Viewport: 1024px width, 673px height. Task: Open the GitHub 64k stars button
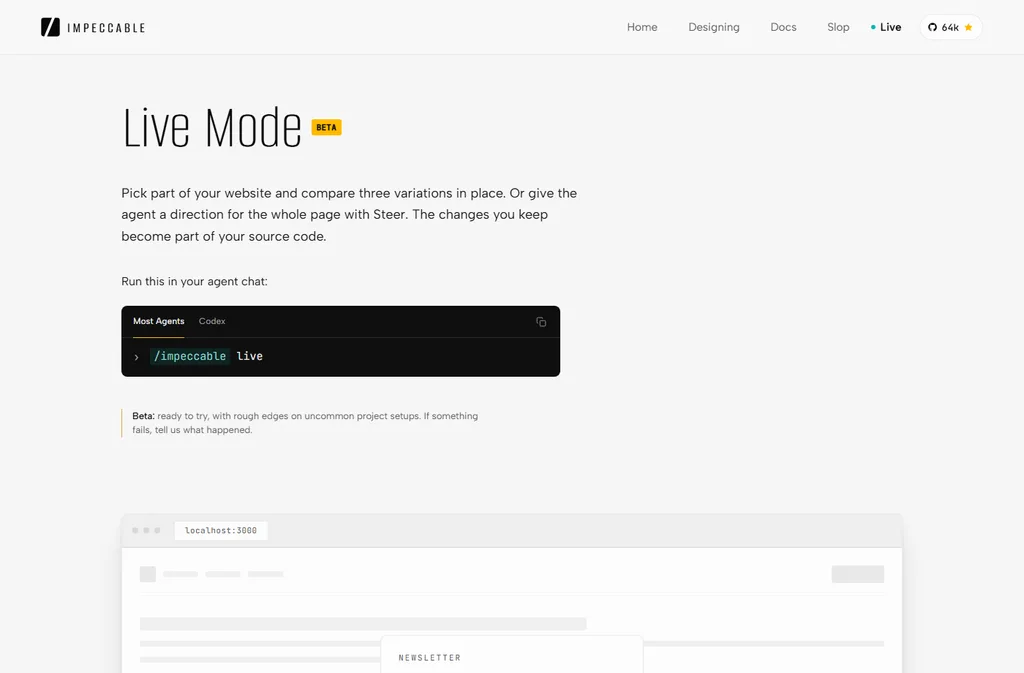coord(951,27)
